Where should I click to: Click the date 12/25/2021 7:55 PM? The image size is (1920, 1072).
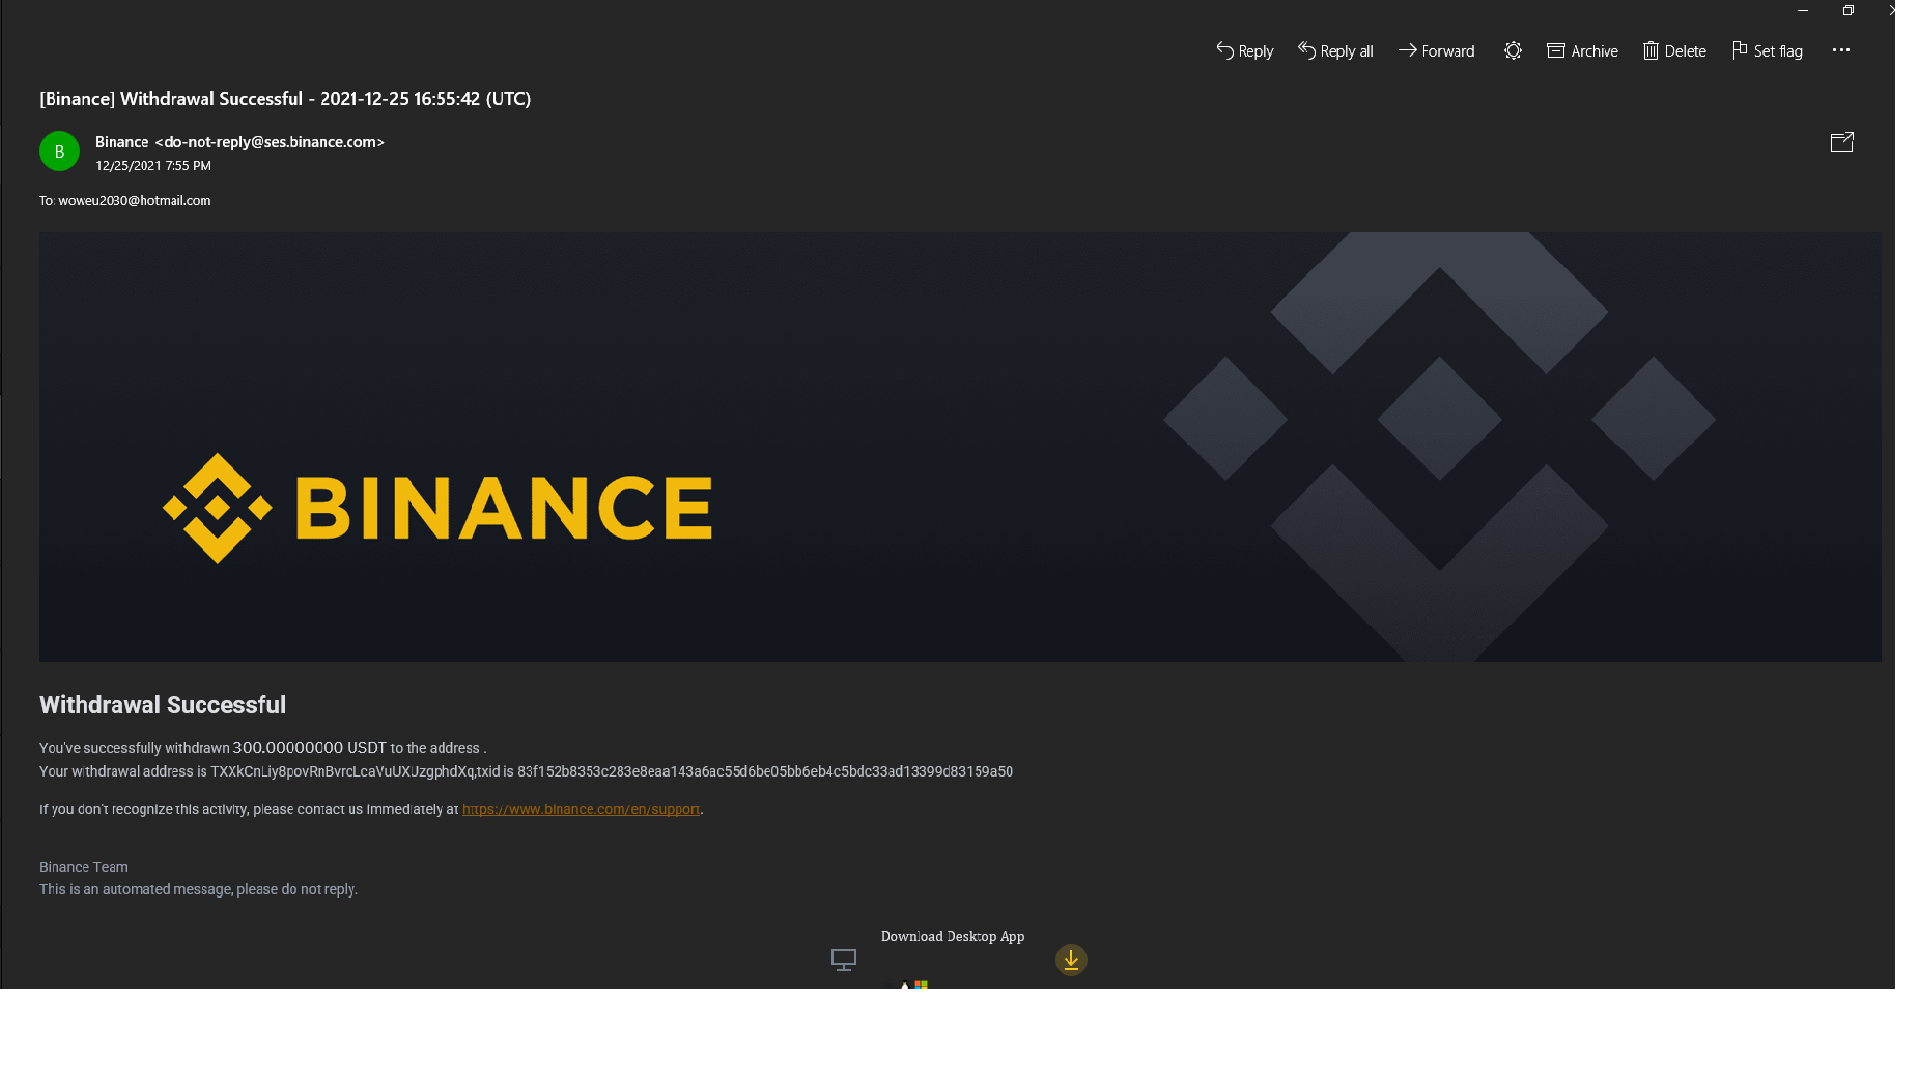pos(153,166)
